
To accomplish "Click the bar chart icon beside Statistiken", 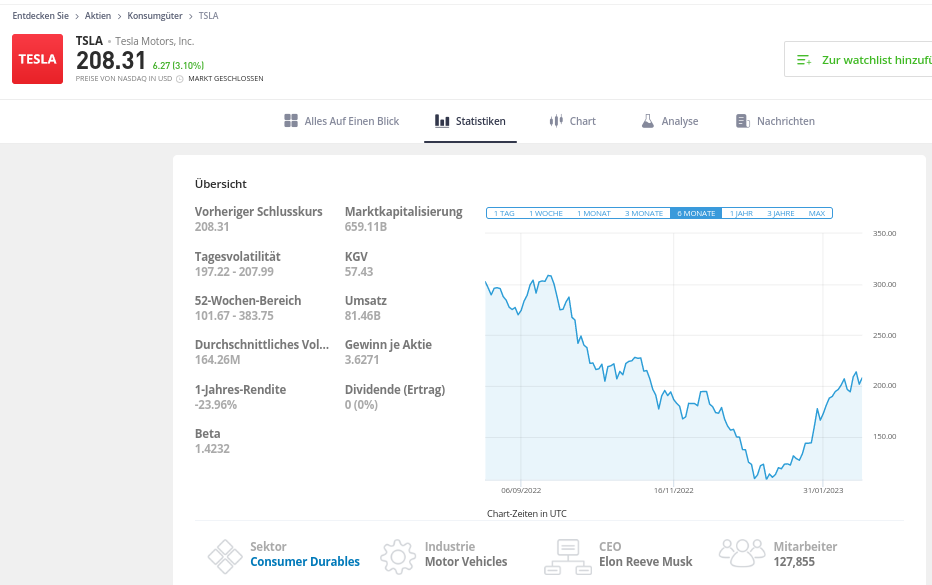I will [442, 121].
